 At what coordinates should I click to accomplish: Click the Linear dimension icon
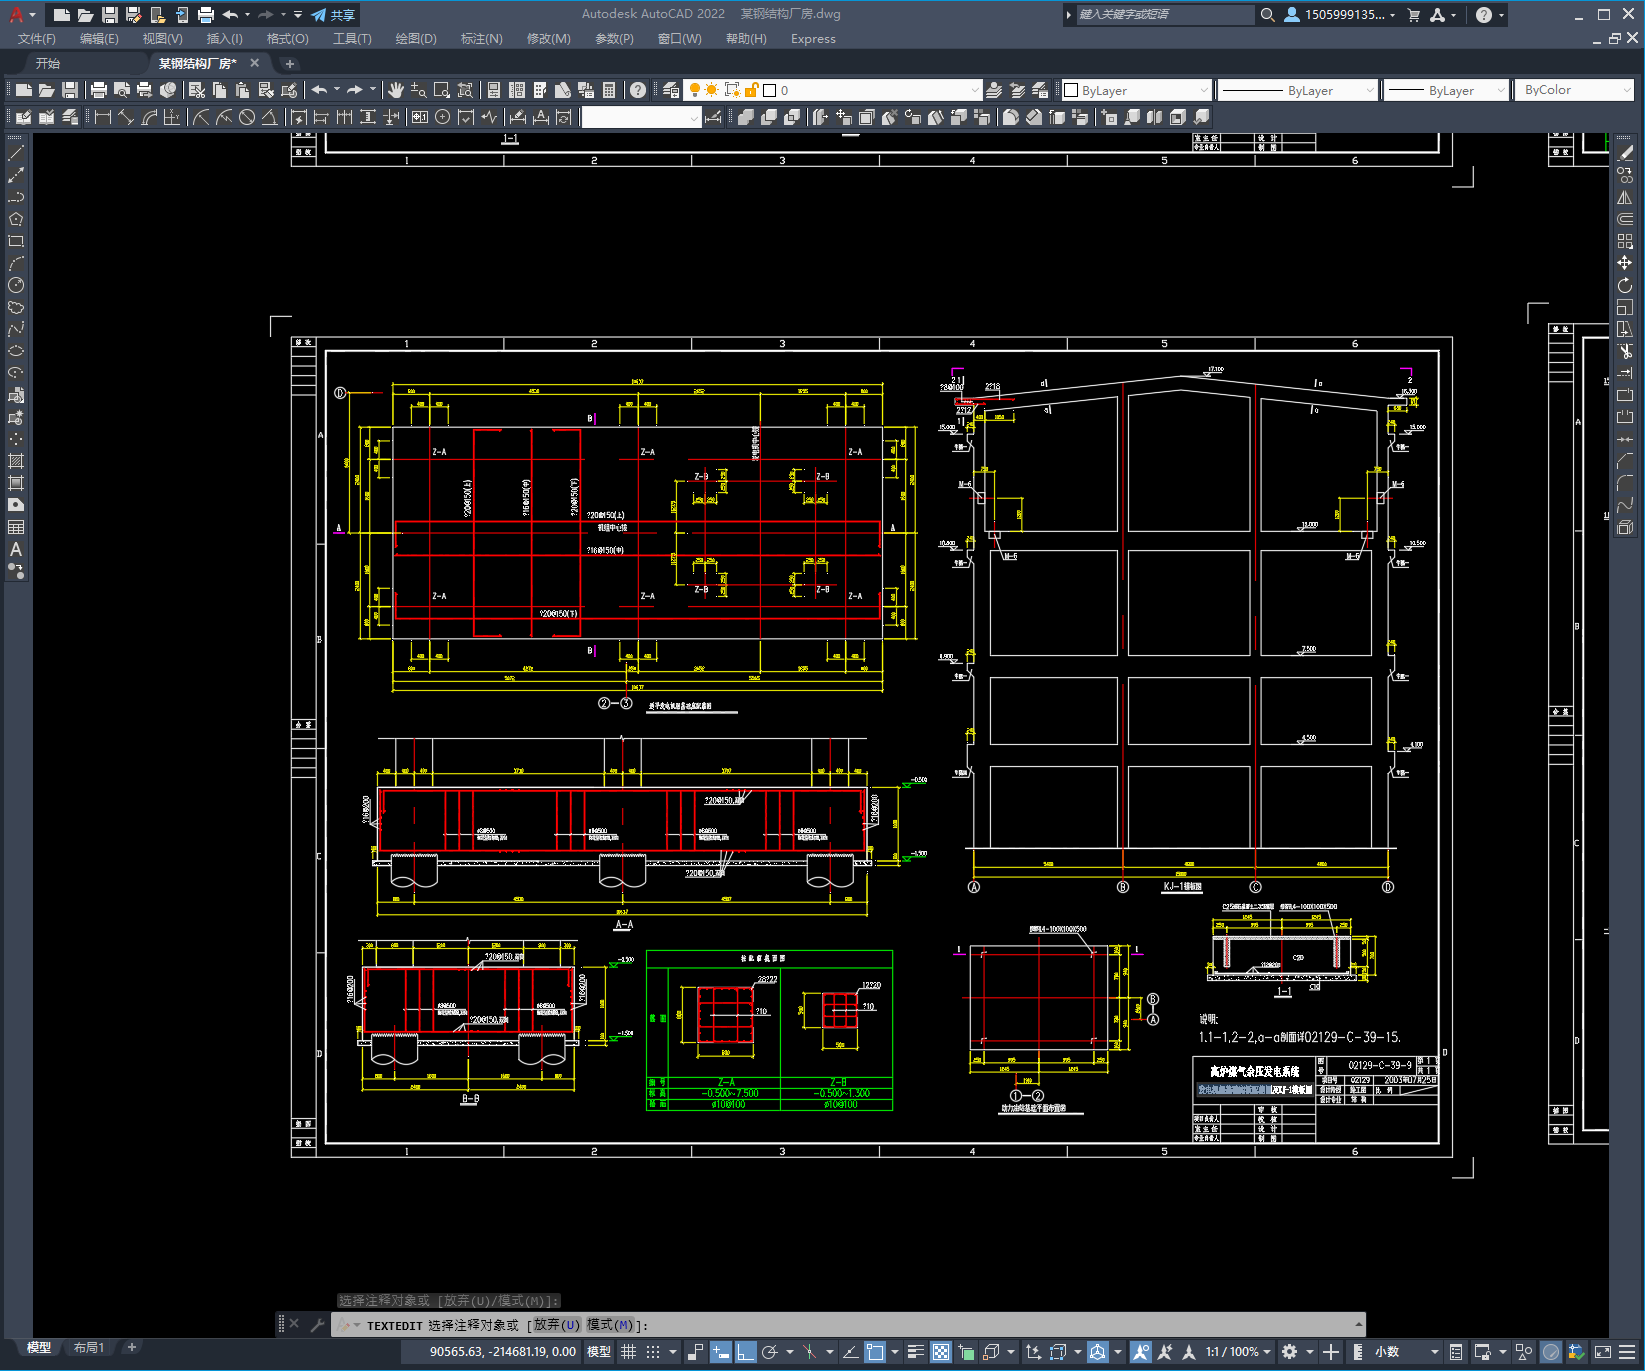click(x=102, y=117)
